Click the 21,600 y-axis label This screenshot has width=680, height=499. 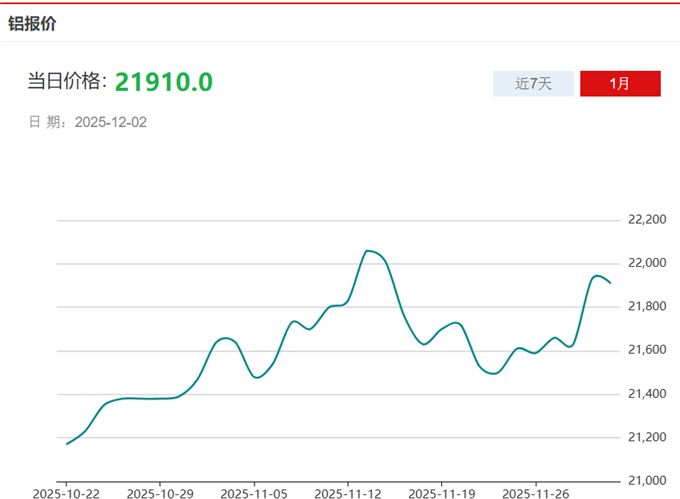646,350
